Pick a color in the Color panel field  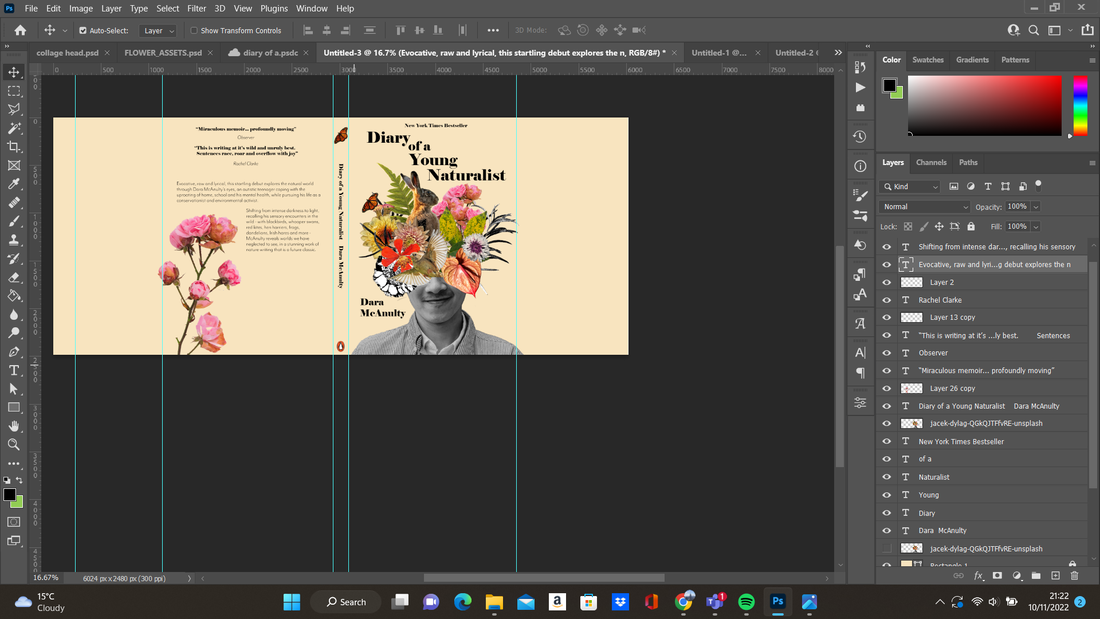984,105
